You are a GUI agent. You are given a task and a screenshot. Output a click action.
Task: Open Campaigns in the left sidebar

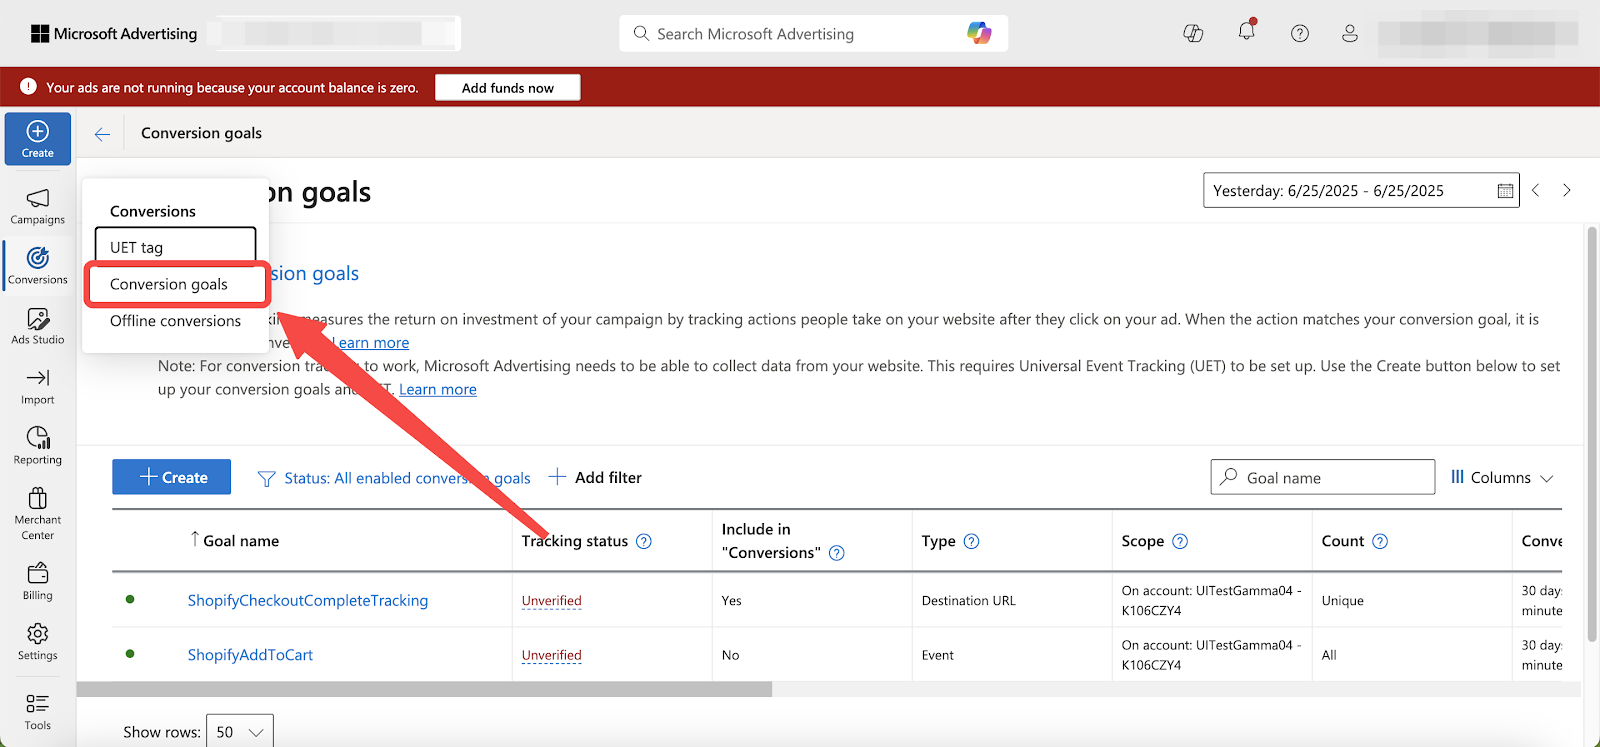tap(38, 206)
